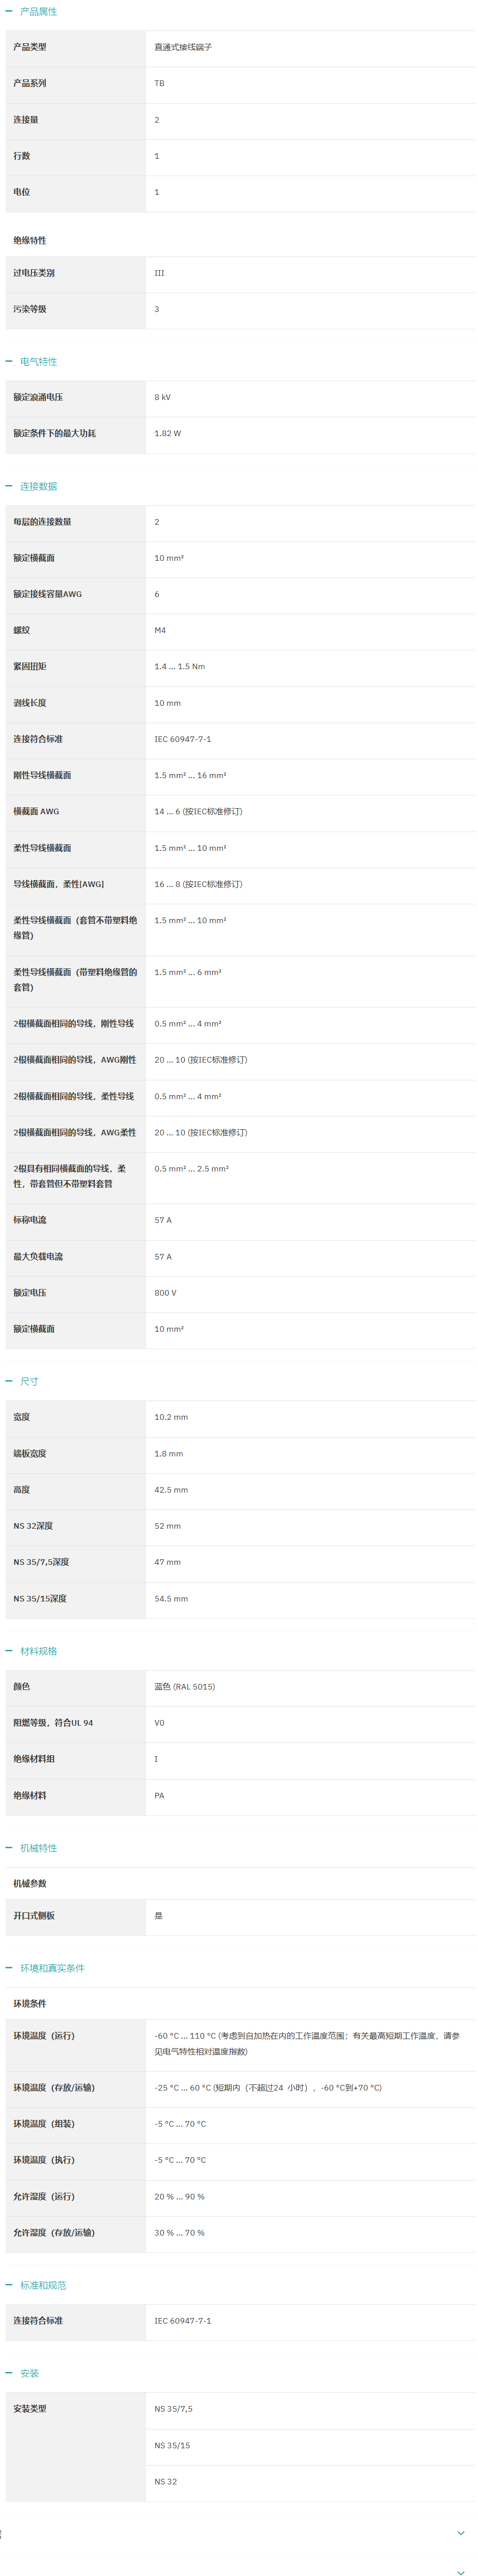Select the 额定电压 value 800 V
This screenshot has height=2576, width=478.
pyautogui.click(x=165, y=1293)
